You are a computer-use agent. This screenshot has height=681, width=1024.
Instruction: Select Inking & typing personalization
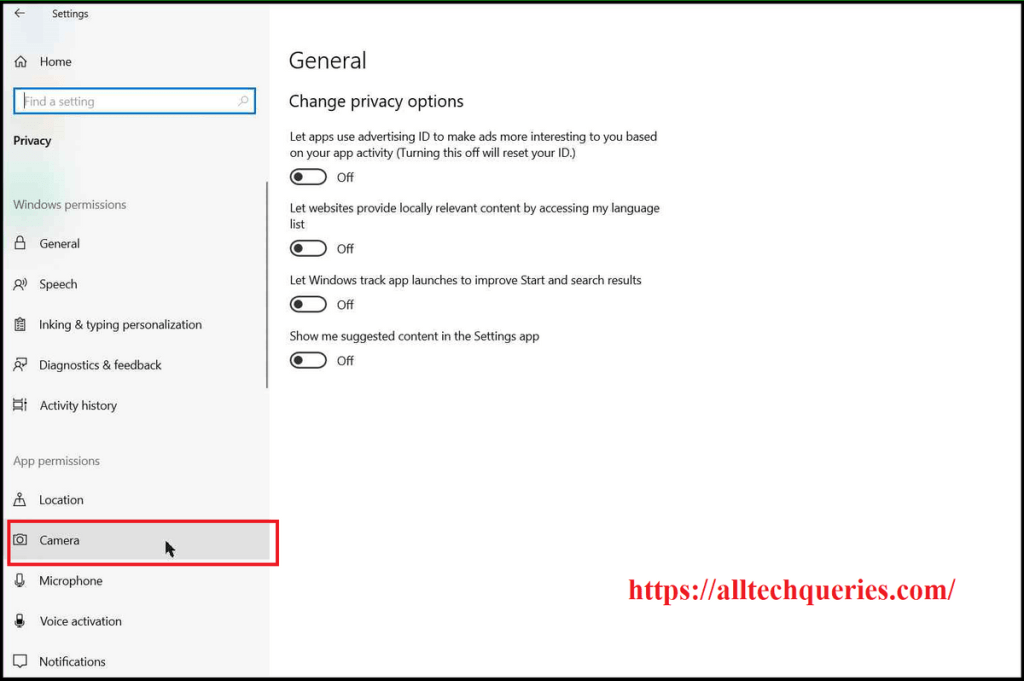120,324
